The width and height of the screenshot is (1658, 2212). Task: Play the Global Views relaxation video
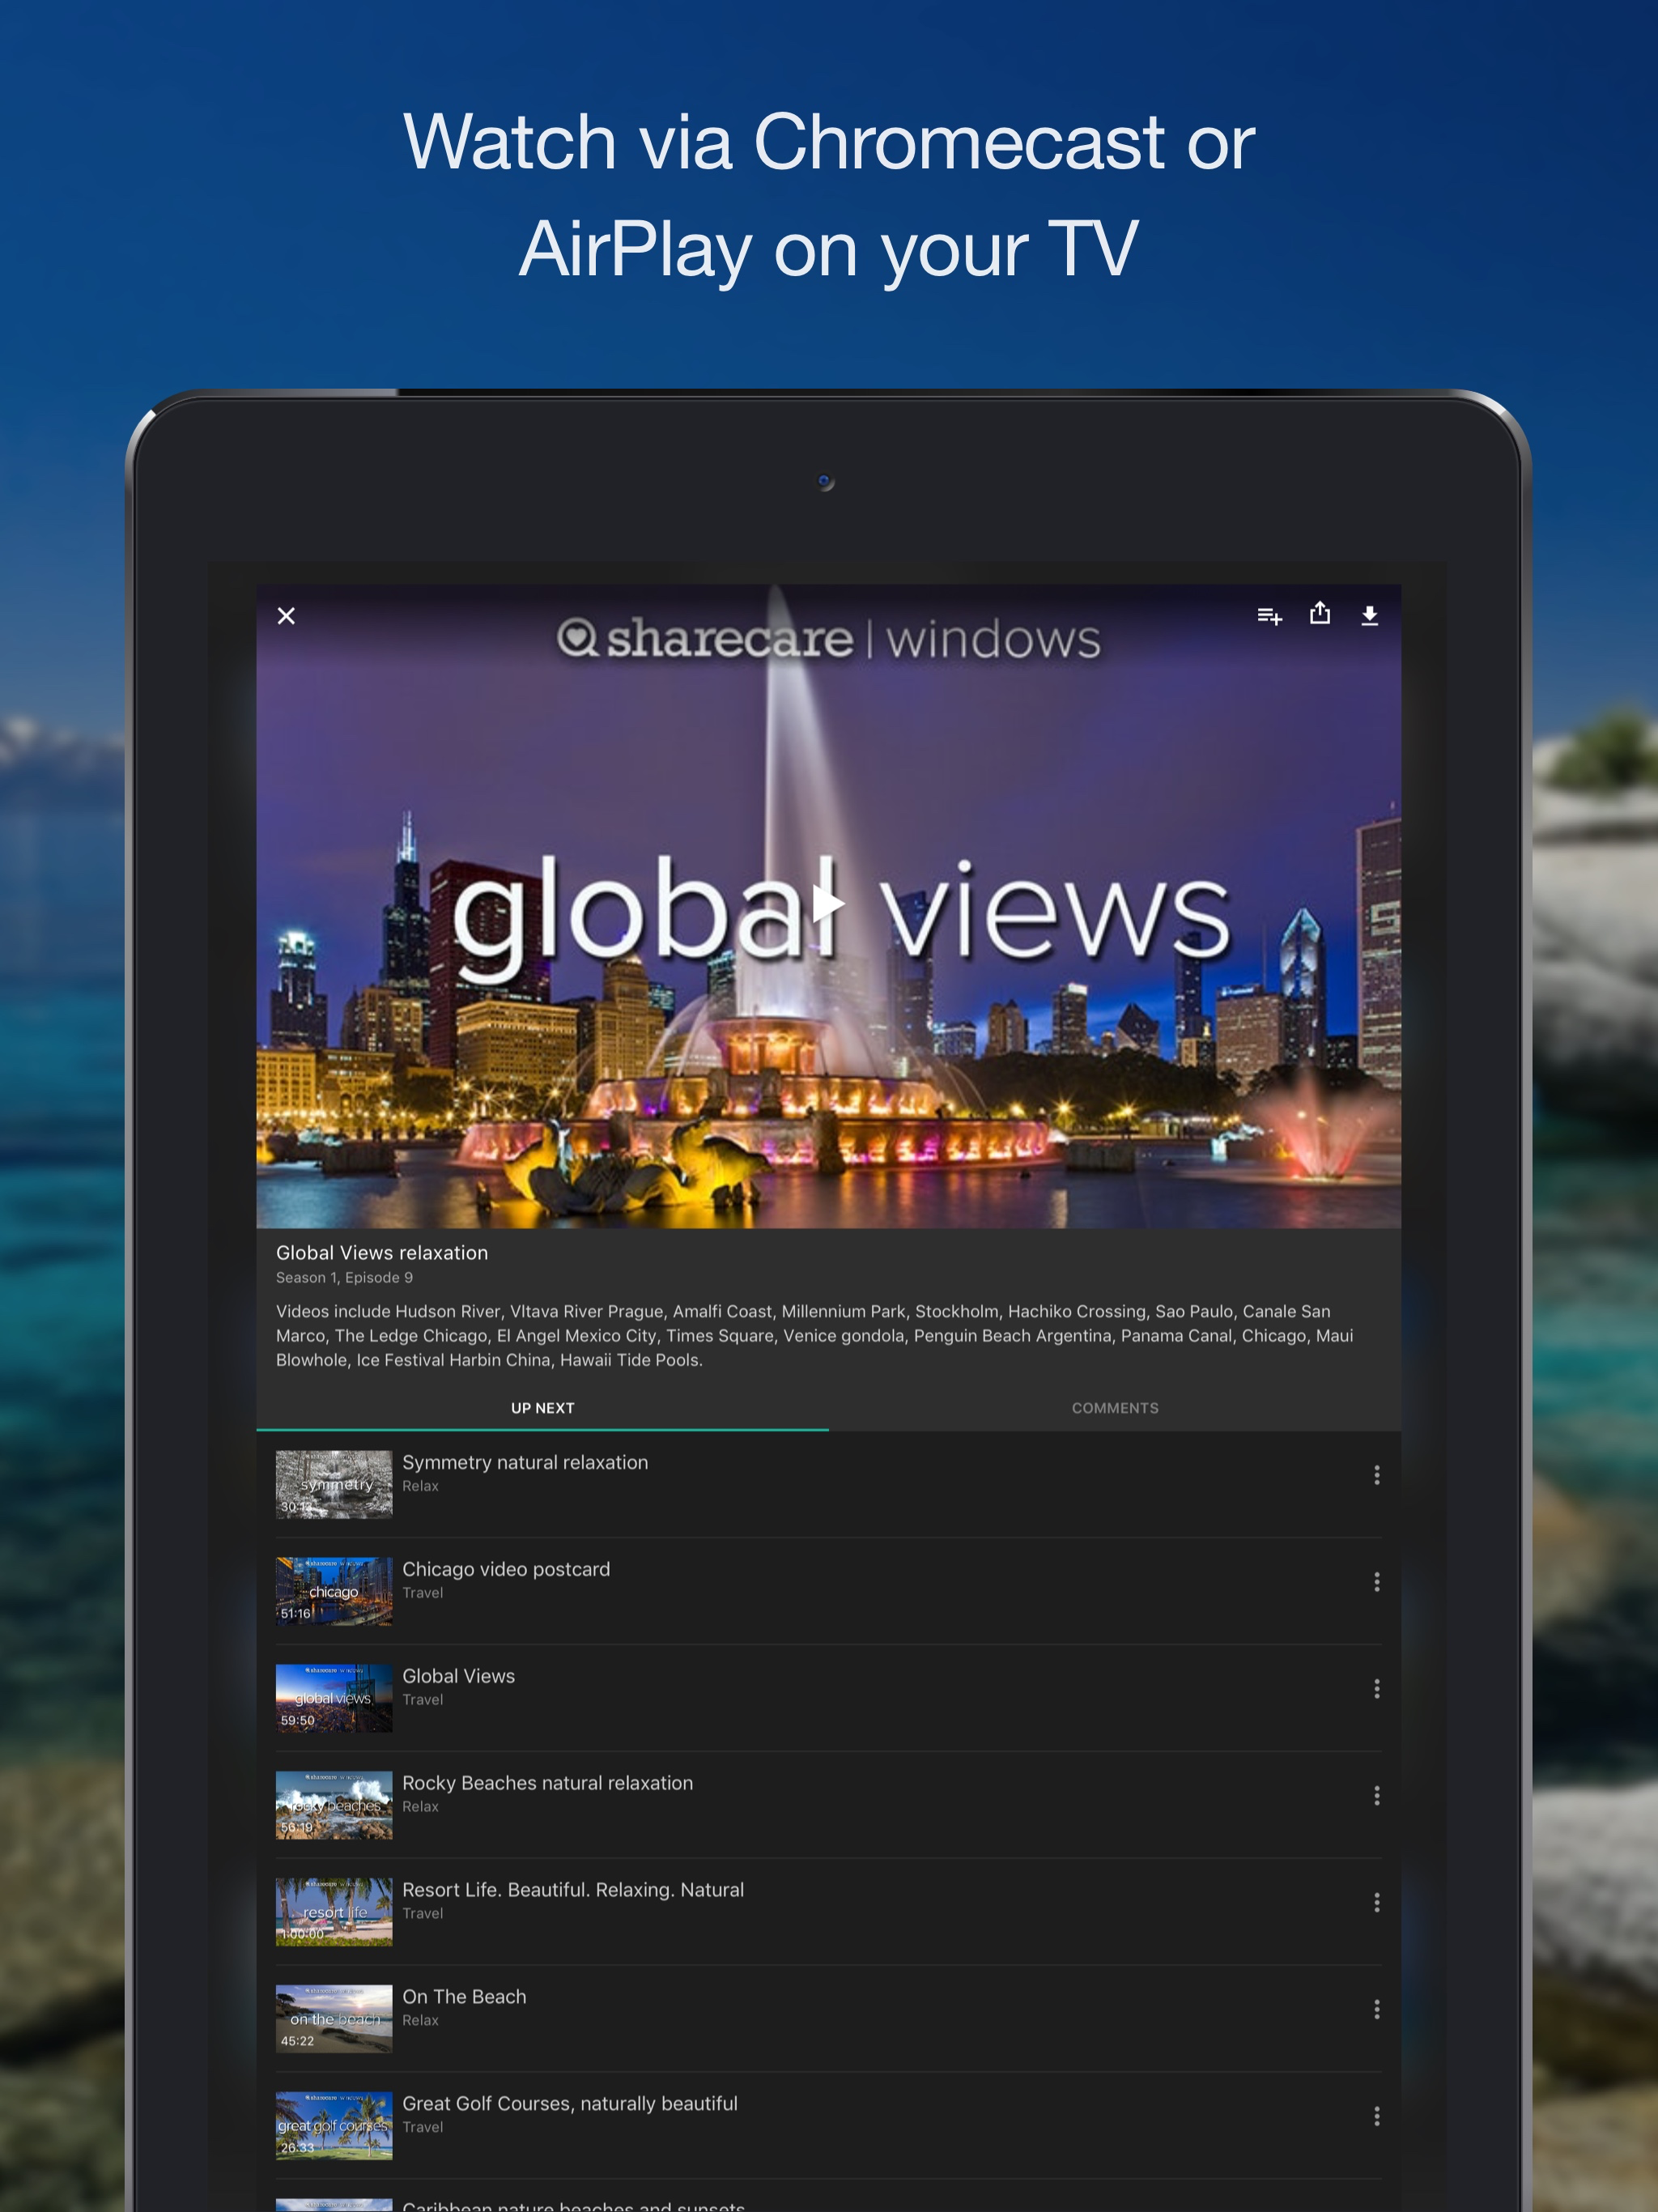(827, 904)
